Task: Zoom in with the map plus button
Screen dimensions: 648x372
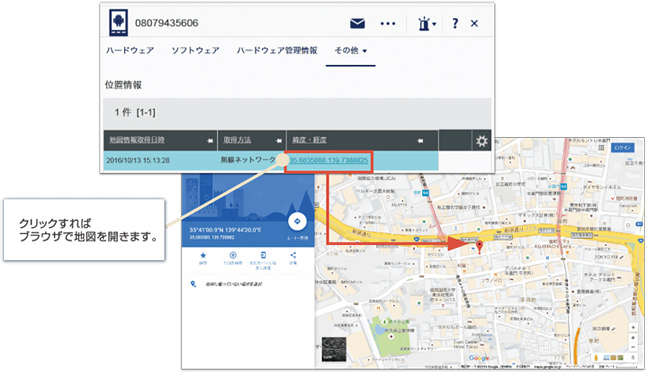Action: coord(633,338)
